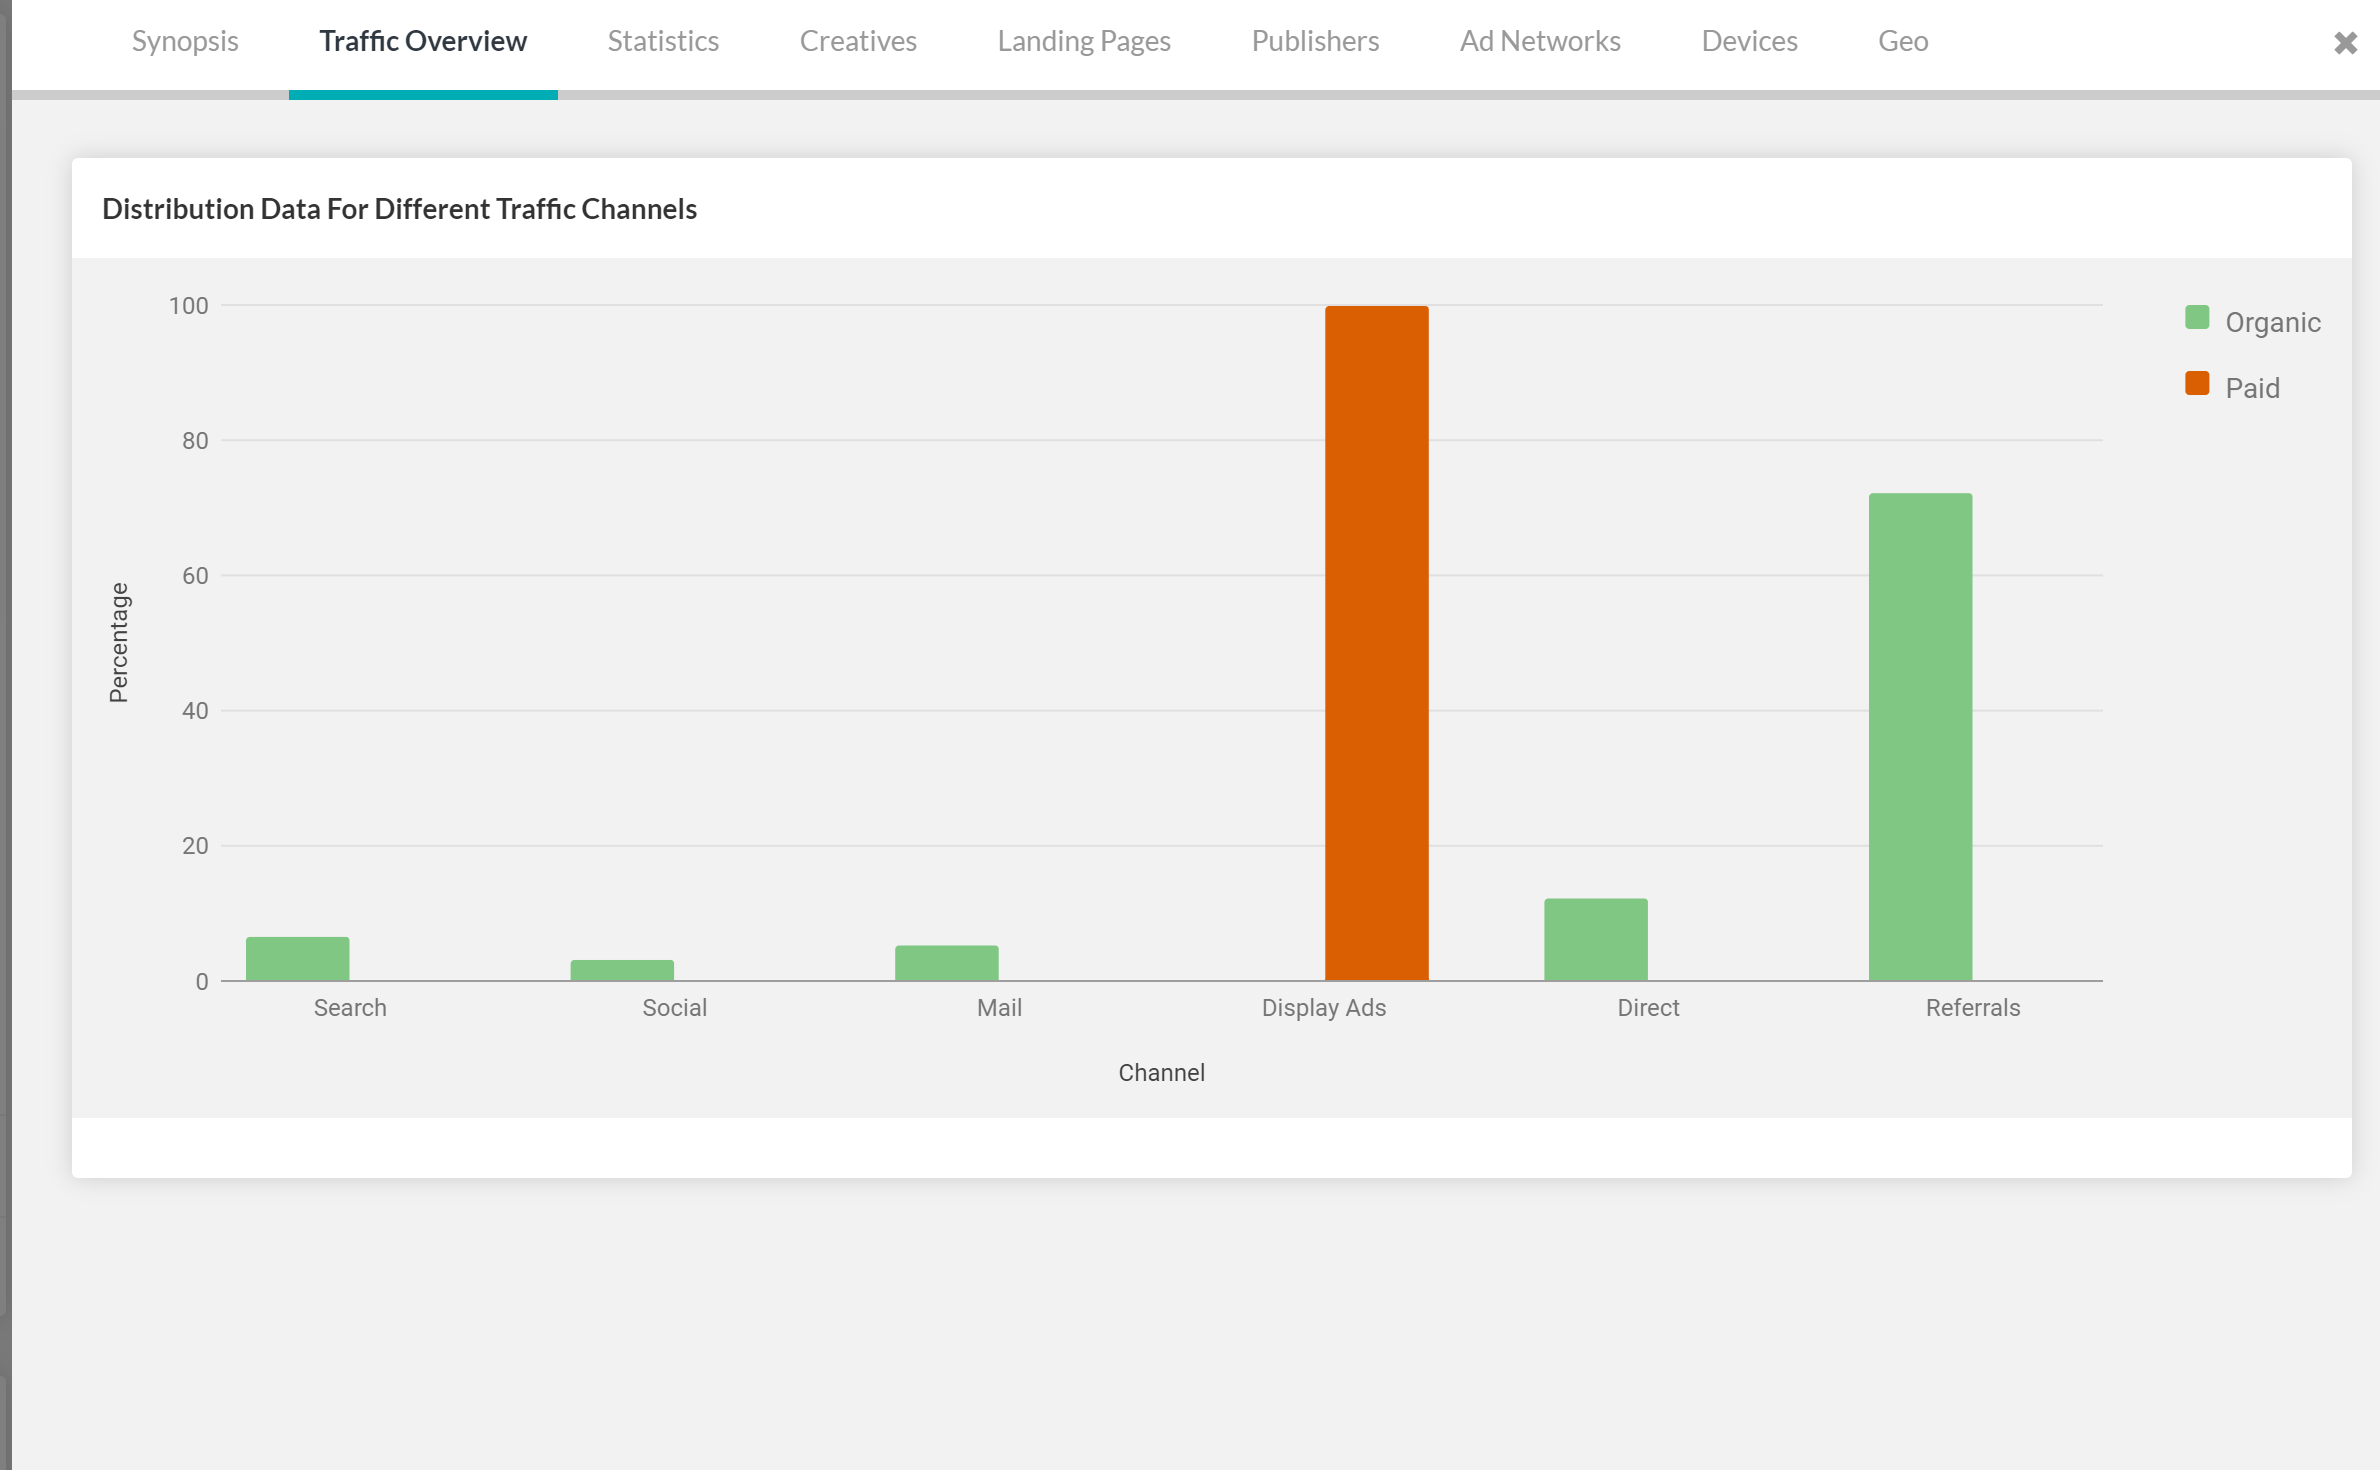Click the green Search bar
This screenshot has width=2380, height=1470.
[x=297, y=958]
